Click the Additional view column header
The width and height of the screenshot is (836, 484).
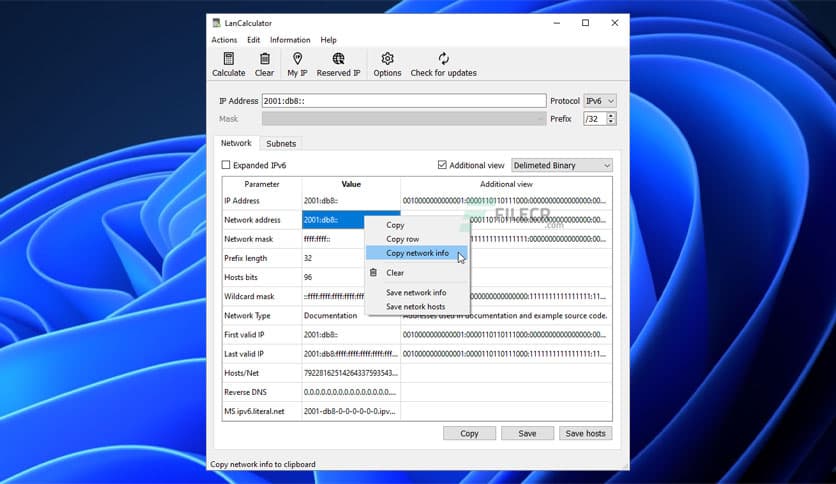(x=506, y=184)
